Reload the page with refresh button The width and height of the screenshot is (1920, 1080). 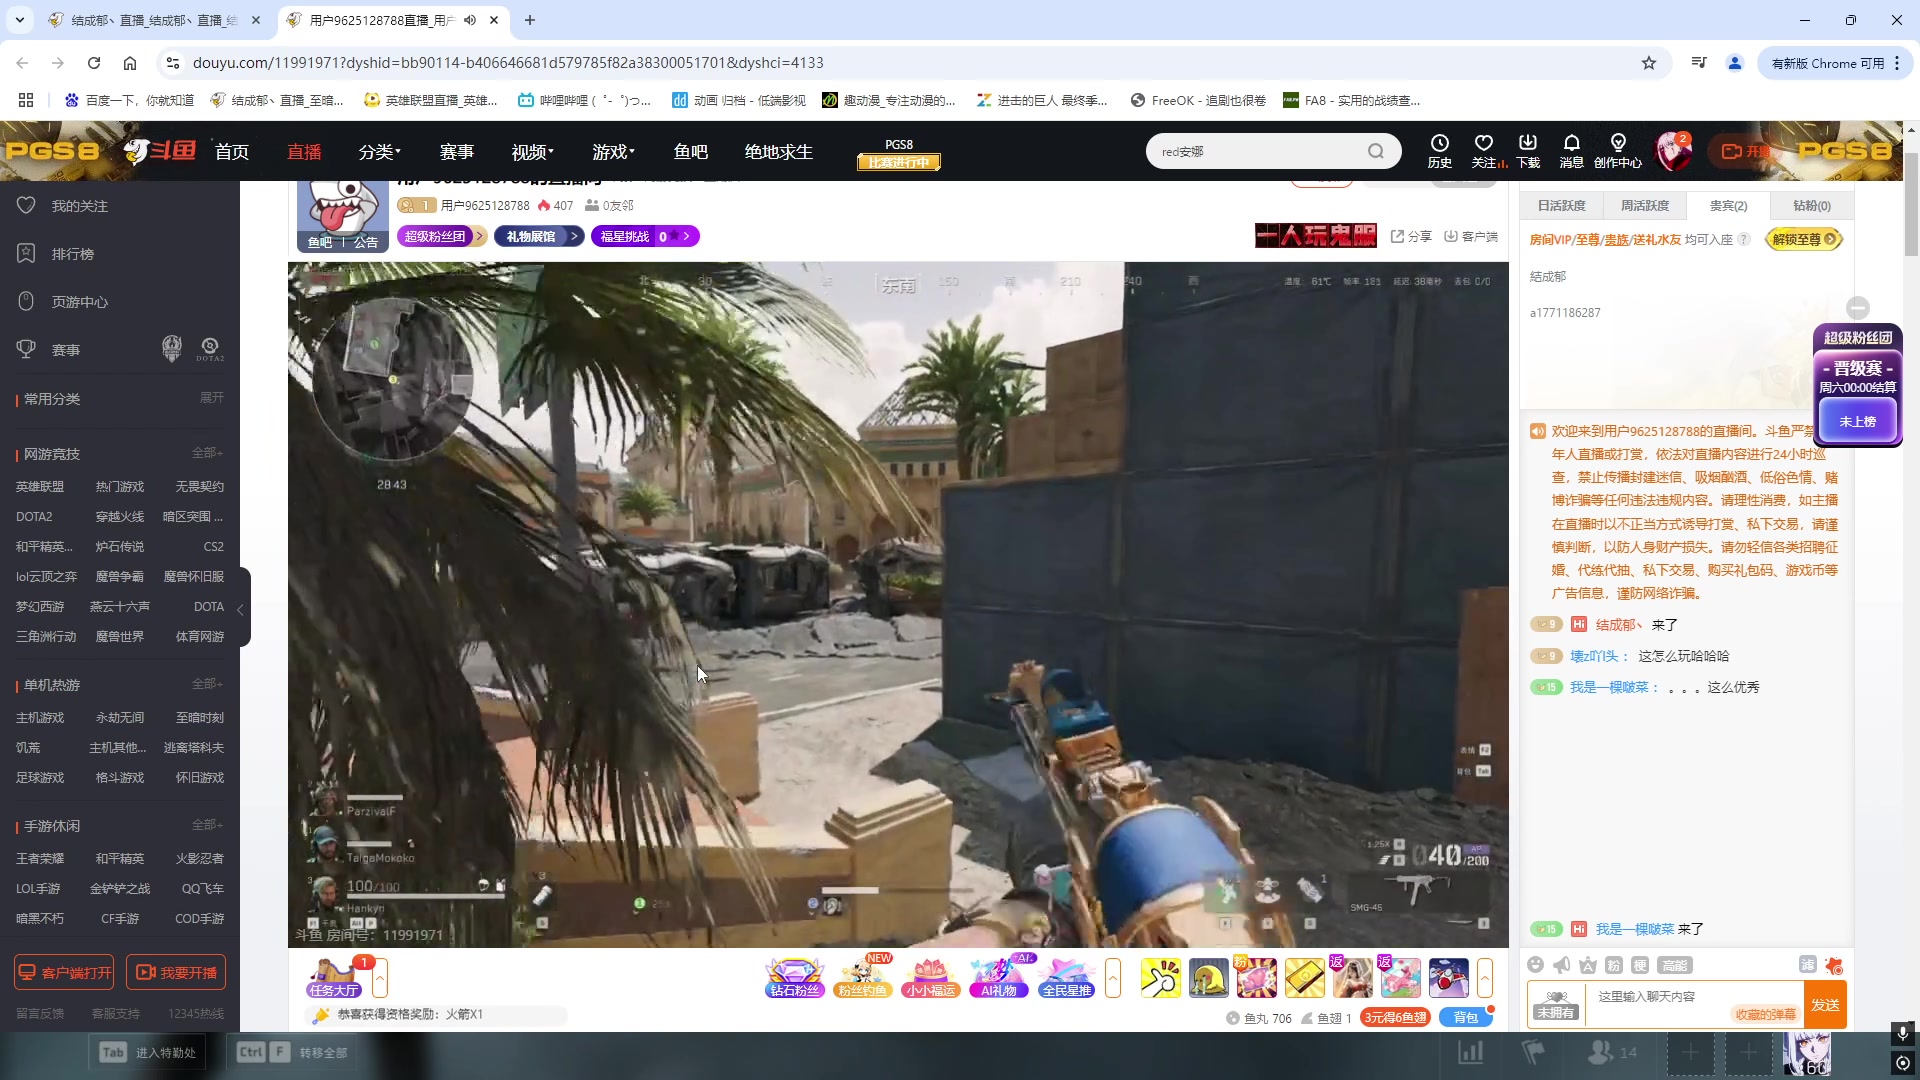94,63
